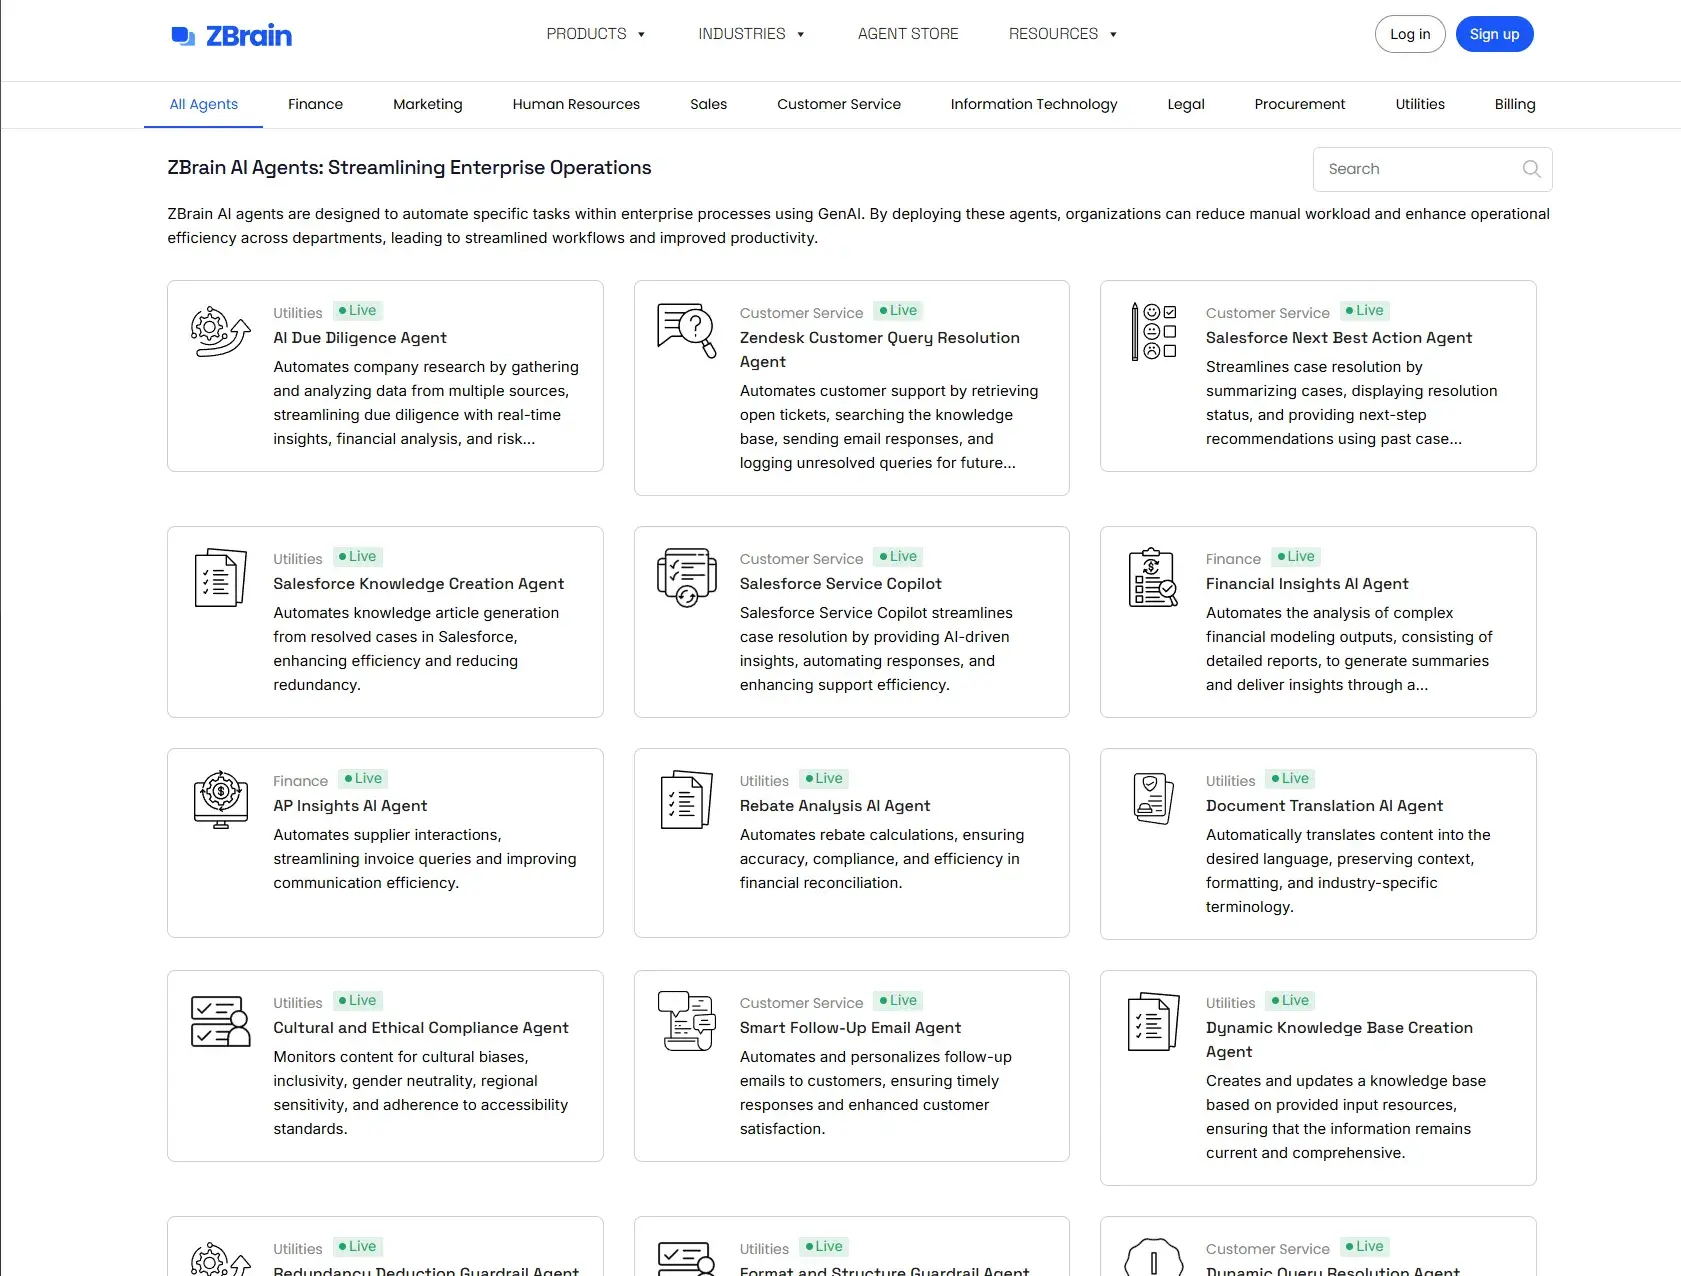Click the Cultural and Ethical Compliance icon
The height and width of the screenshot is (1276, 1681).
(x=220, y=1021)
